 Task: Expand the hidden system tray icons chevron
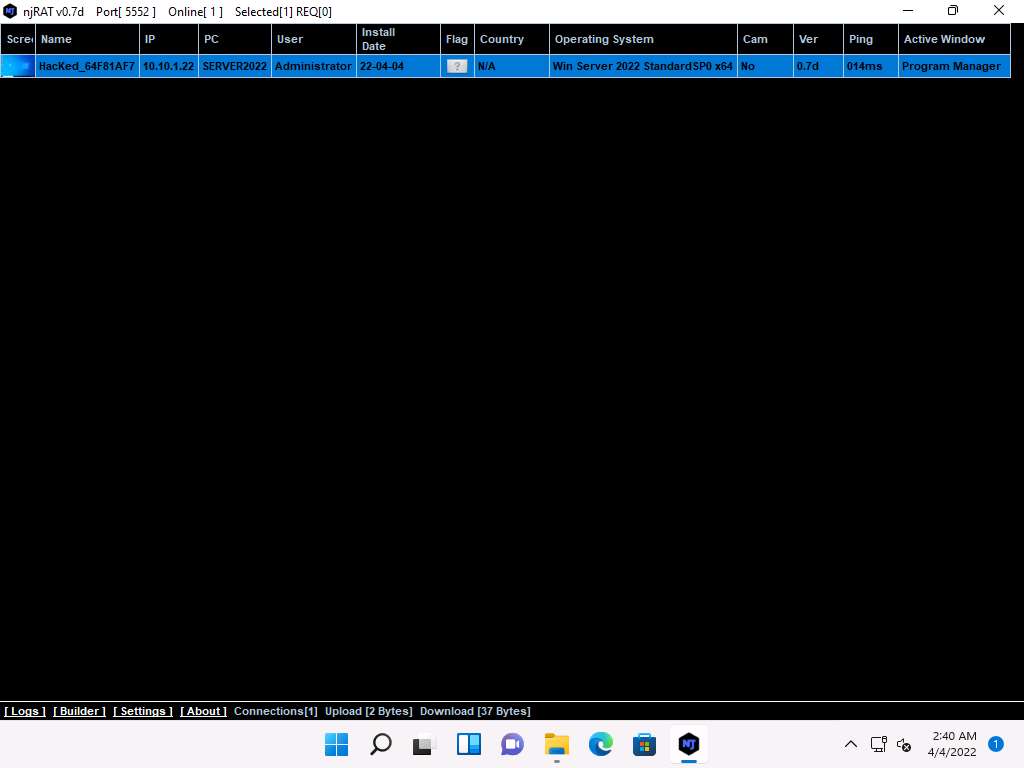[x=851, y=744]
